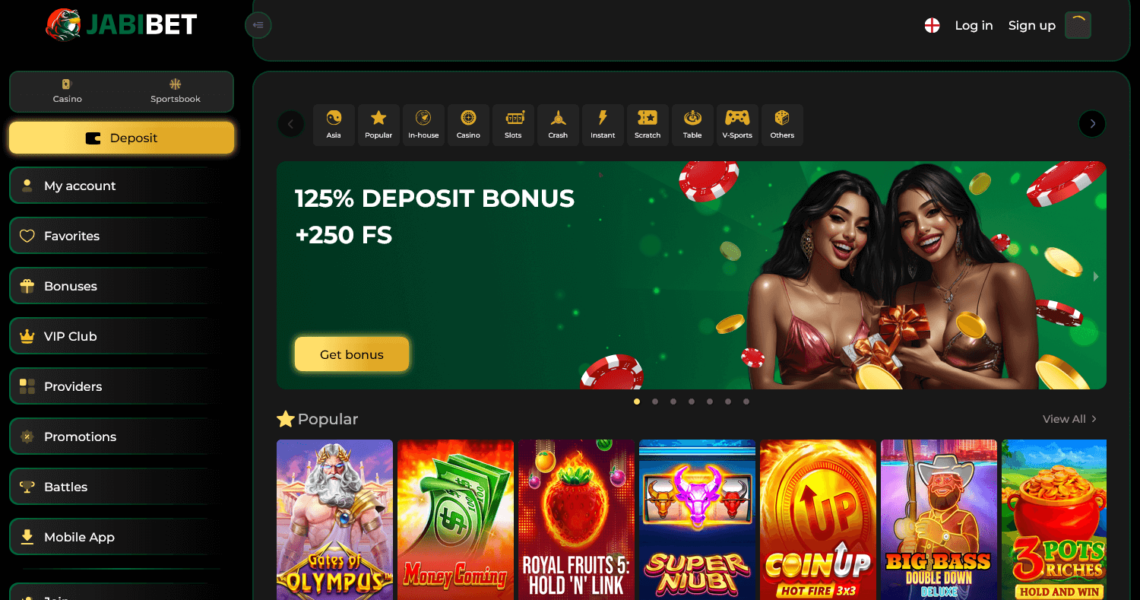Open the Sign up link
The height and width of the screenshot is (600, 1140).
[x=1031, y=25]
